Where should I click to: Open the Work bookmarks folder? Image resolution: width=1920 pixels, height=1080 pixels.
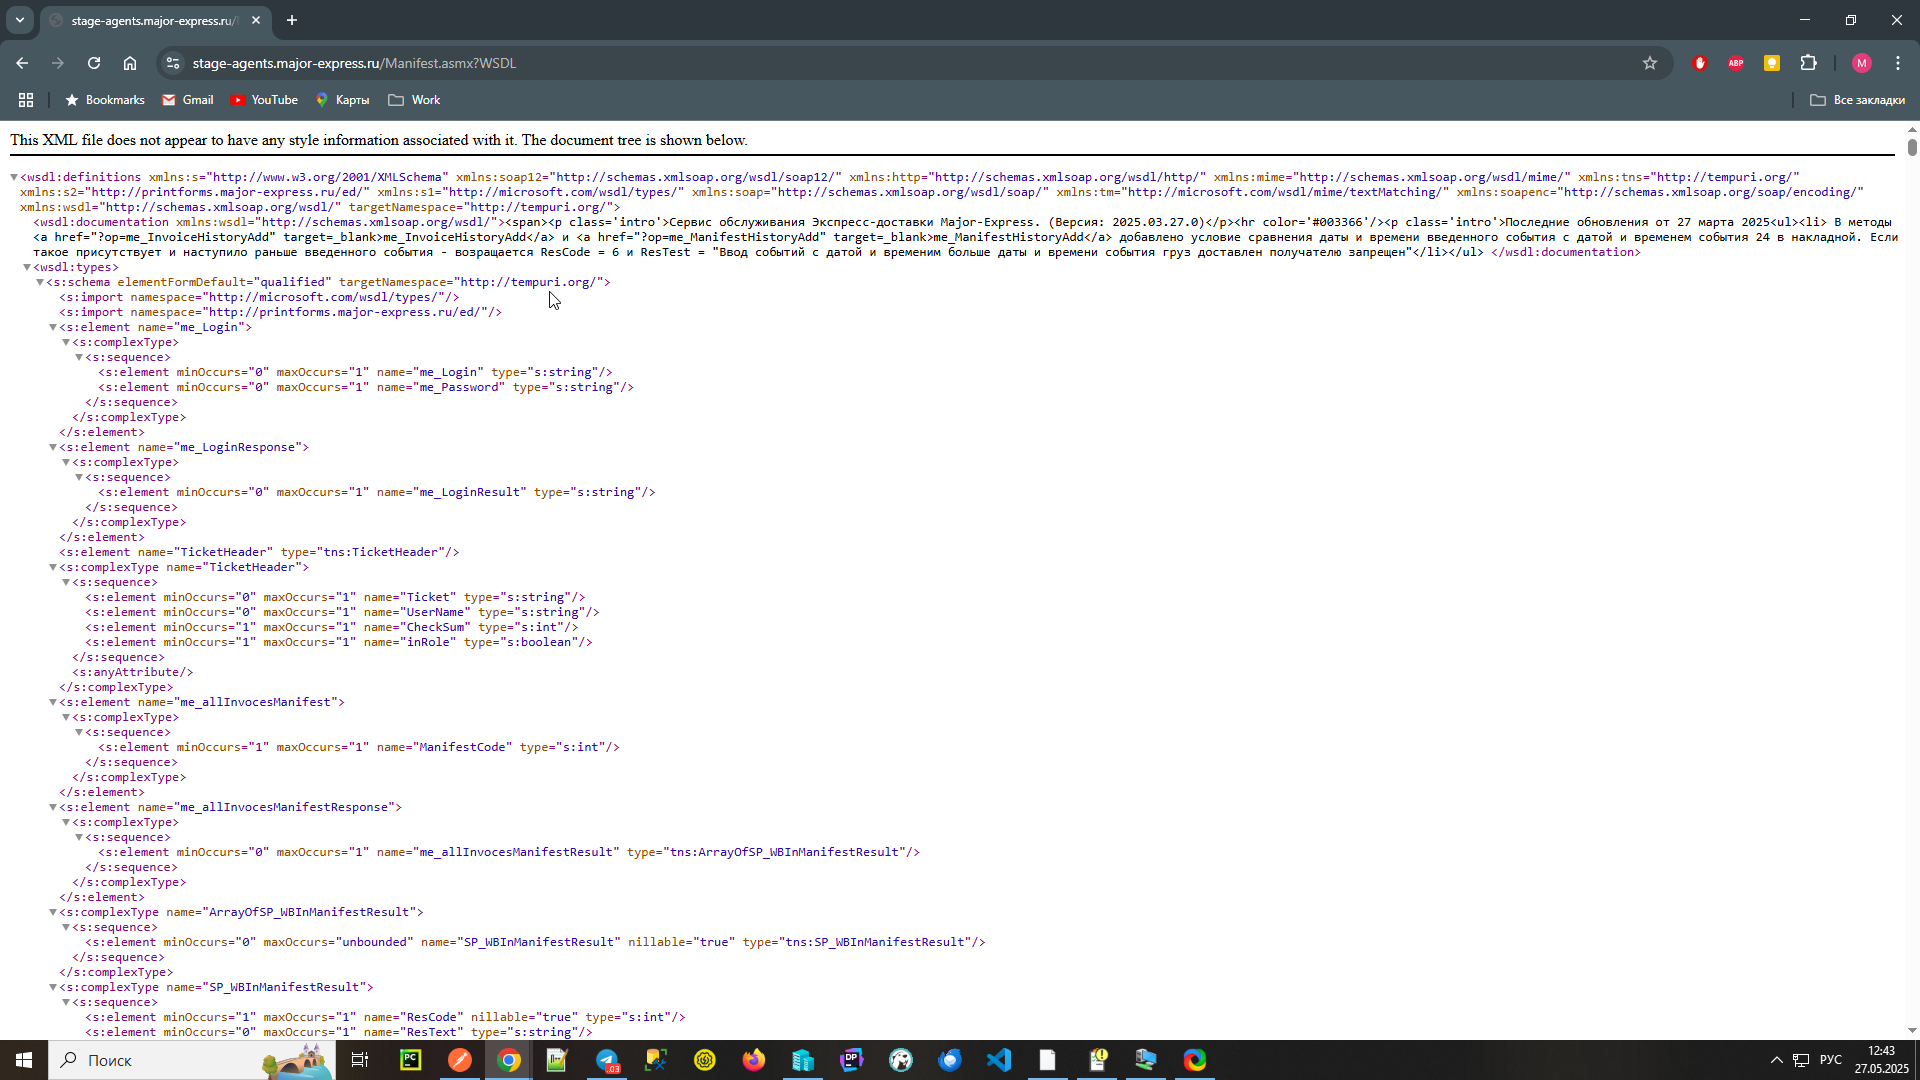click(414, 100)
